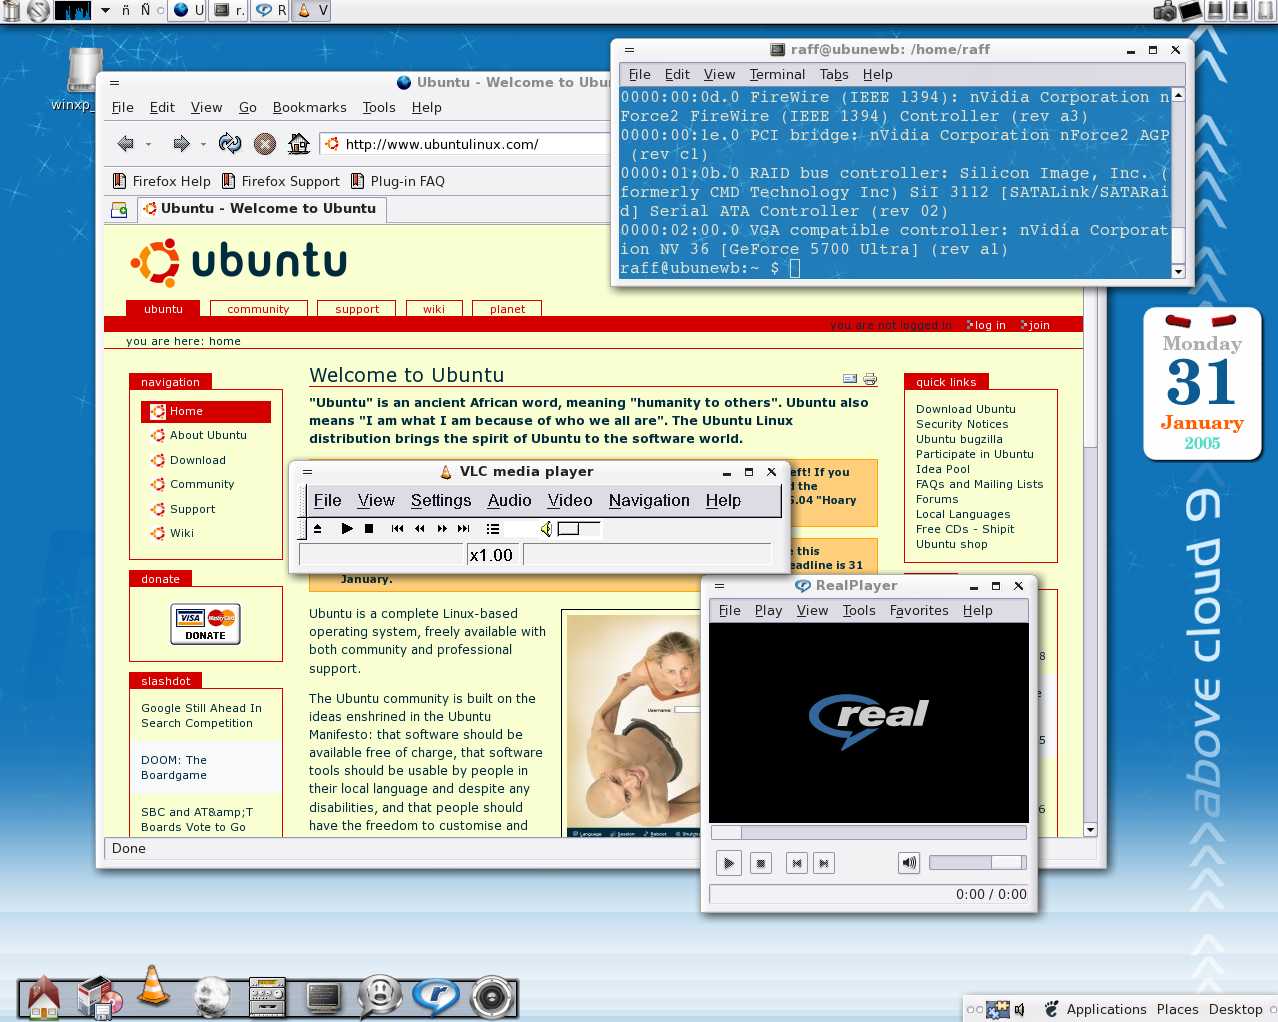Click the VLC eject button
Image resolution: width=1278 pixels, height=1022 pixels.
coord(317,529)
